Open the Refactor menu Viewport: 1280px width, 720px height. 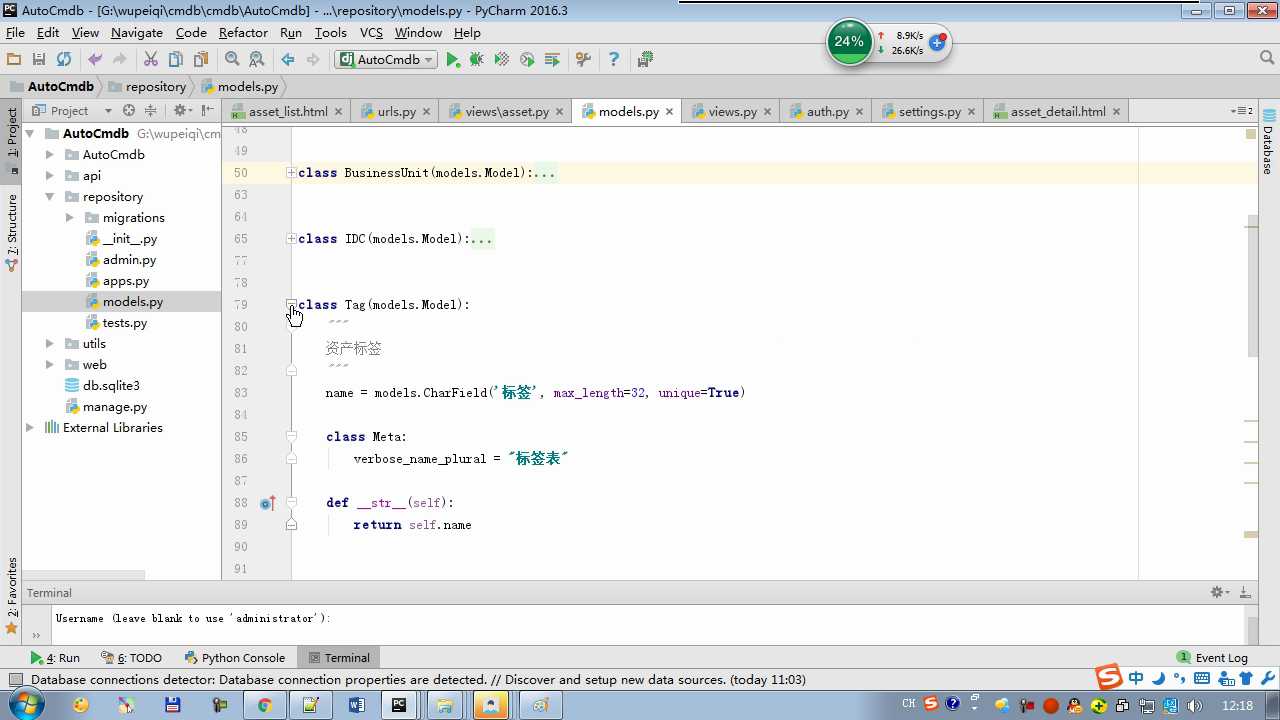[243, 33]
